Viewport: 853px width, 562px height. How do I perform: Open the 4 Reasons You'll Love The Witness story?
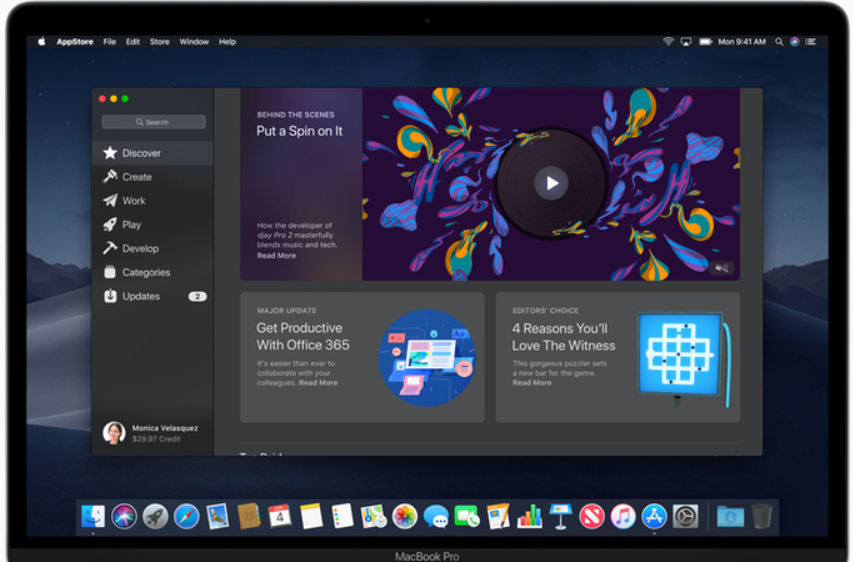[564, 337]
